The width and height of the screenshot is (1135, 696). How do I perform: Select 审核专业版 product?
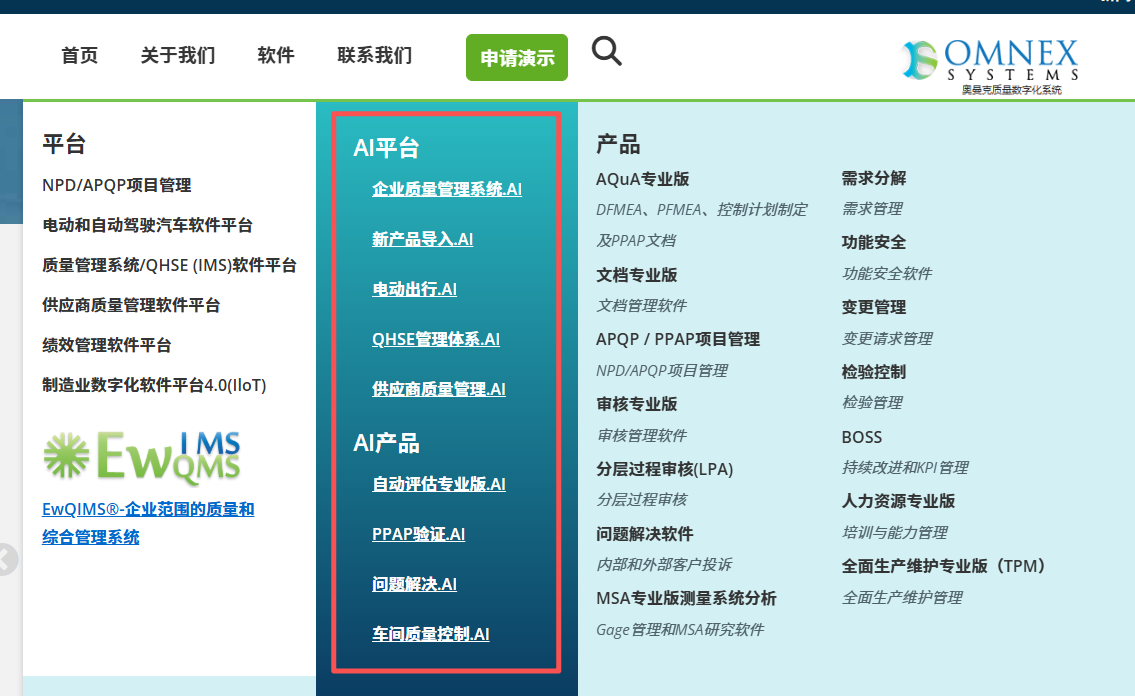click(637, 404)
